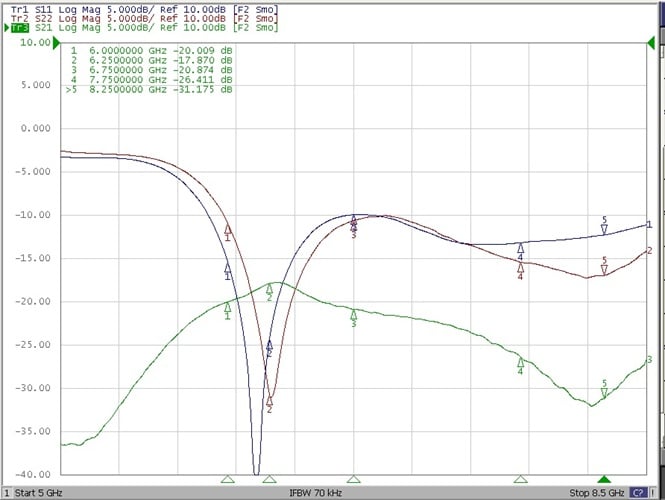
Task: Click the -35.00 Y-axis label
Action: click(x=33, y=431)
